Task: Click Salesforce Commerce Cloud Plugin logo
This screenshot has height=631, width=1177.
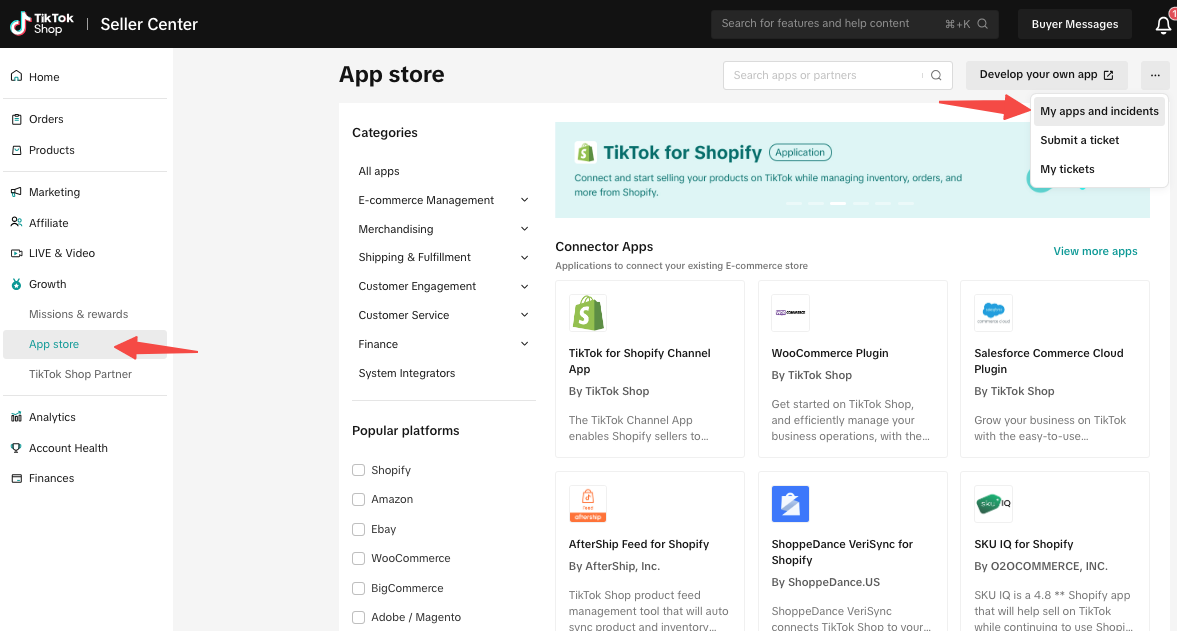Action: [993, 313]
